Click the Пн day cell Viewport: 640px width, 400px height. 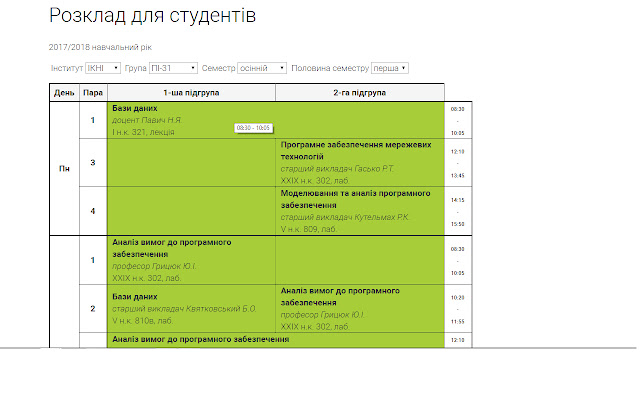pos(64,169)
